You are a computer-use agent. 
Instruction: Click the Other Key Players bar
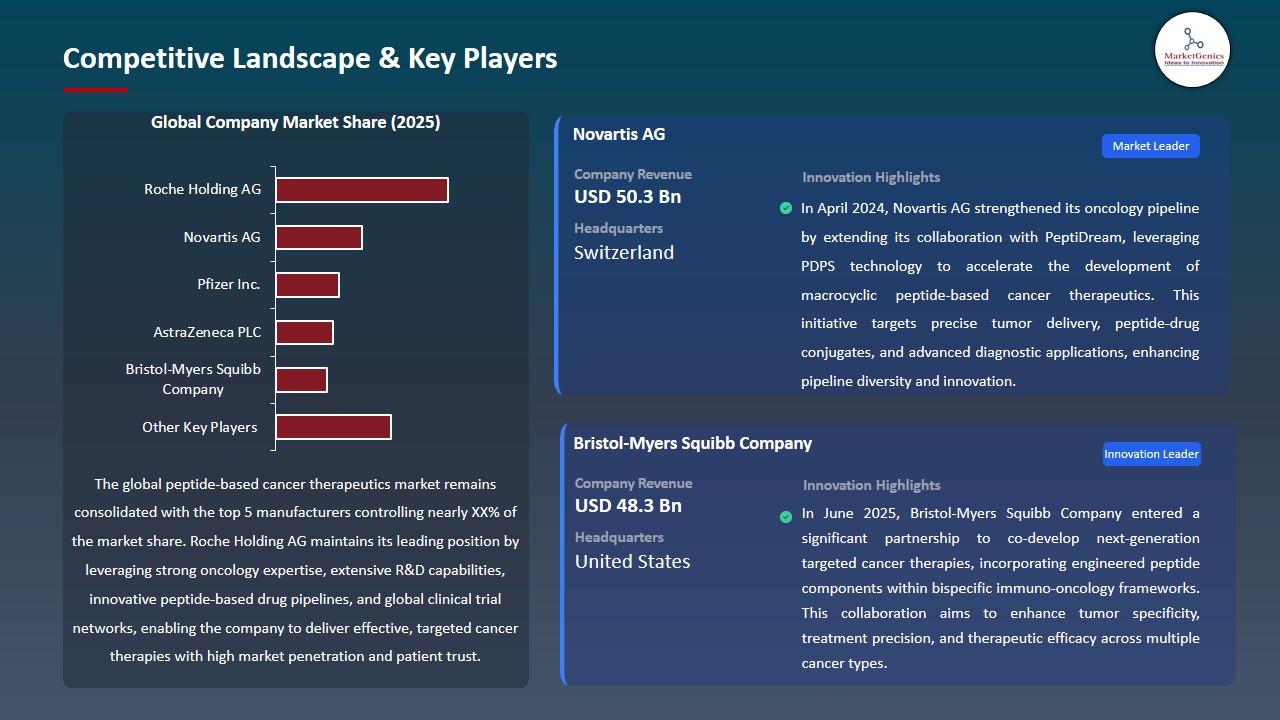click(333, 426)
